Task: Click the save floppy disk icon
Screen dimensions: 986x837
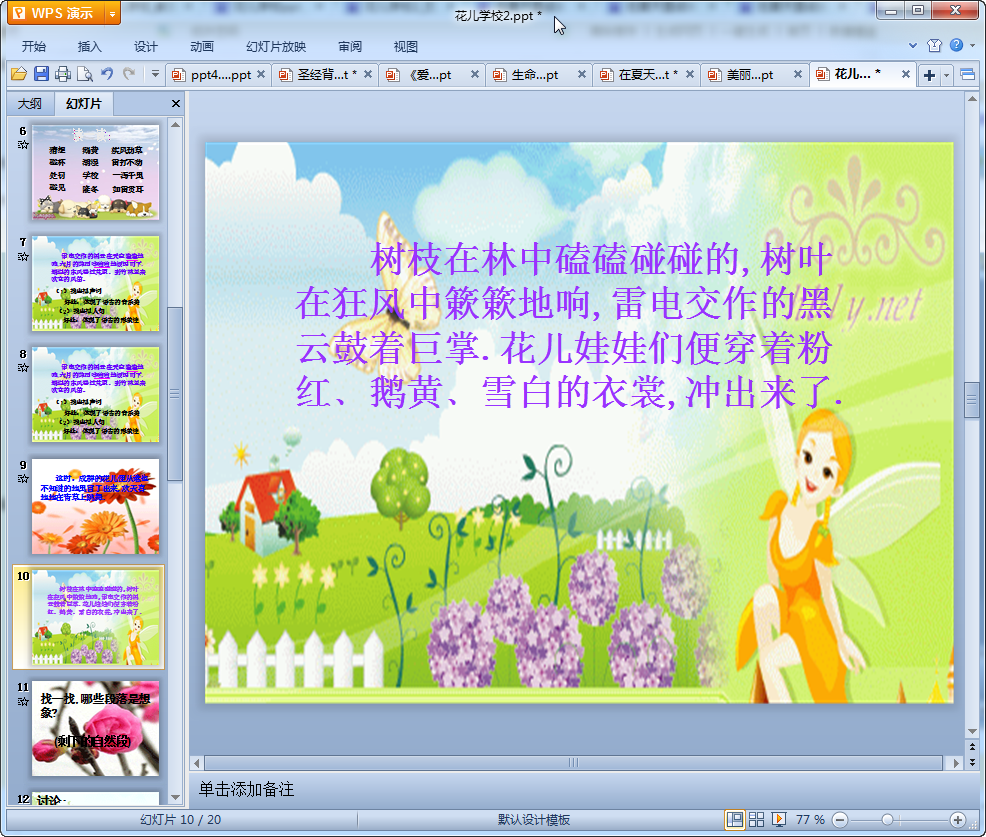Action: [42, 74]
